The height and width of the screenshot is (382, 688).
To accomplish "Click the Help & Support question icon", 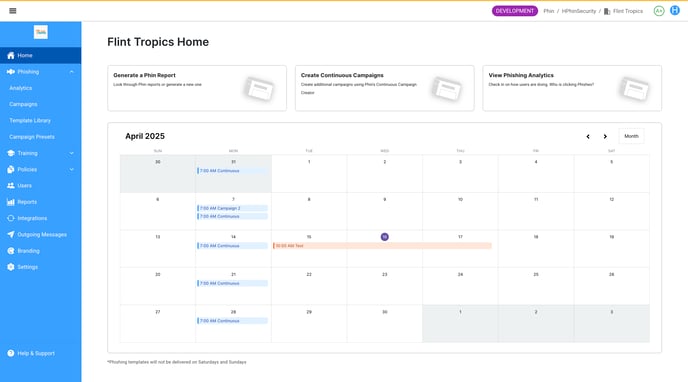I will click(x=11, y=353).
